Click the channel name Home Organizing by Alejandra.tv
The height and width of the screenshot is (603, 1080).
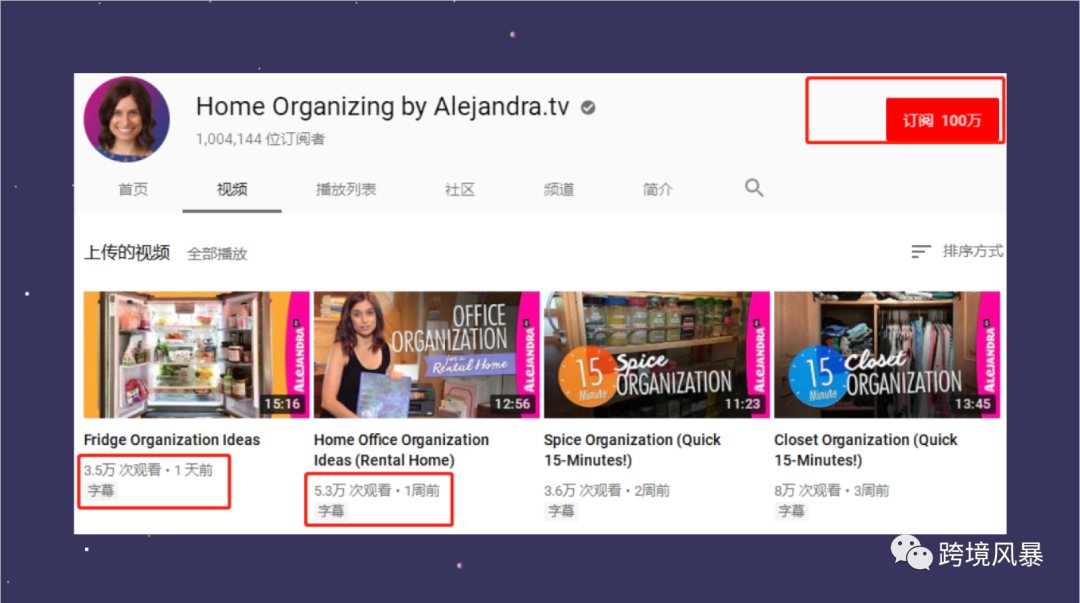click(x=382, y=107)
